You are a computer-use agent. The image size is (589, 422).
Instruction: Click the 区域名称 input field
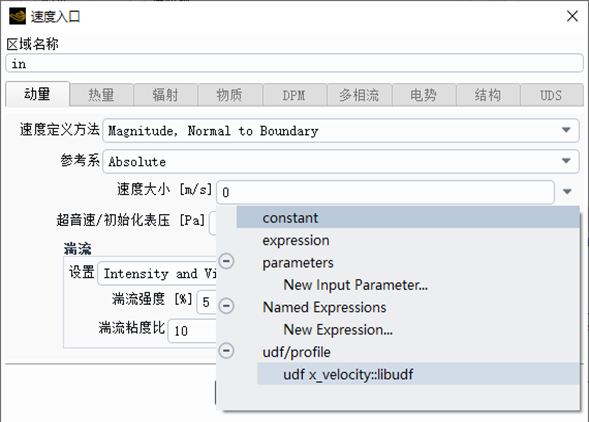click(x=294, y=63)
